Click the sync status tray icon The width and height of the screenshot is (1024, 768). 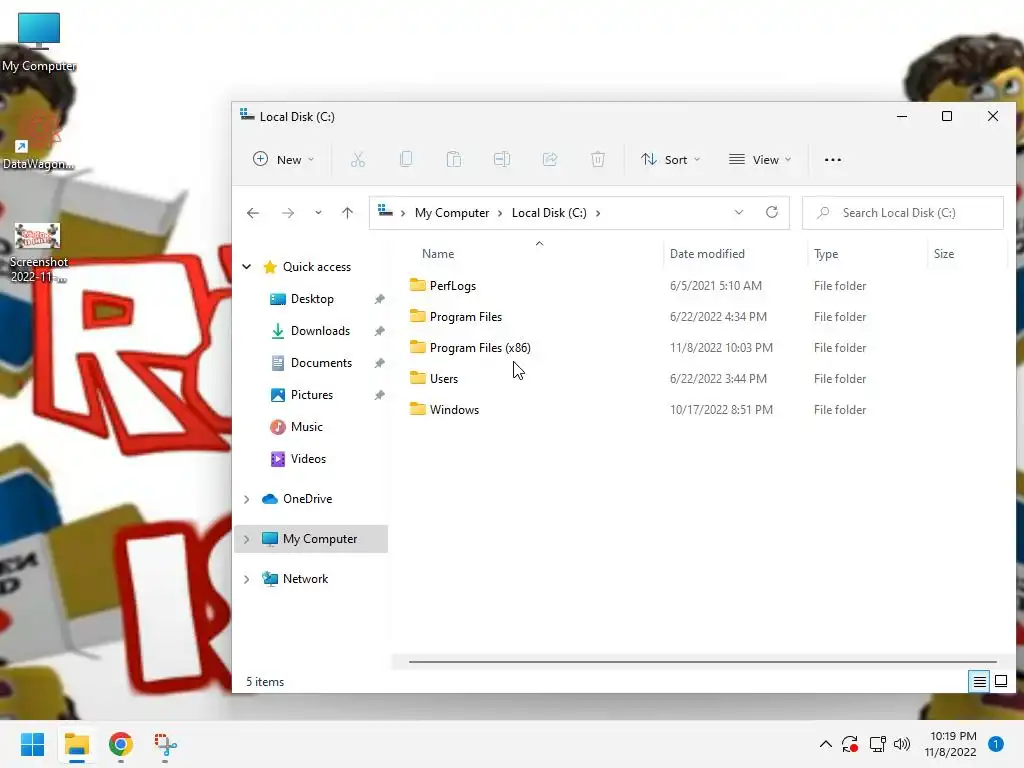850,744
